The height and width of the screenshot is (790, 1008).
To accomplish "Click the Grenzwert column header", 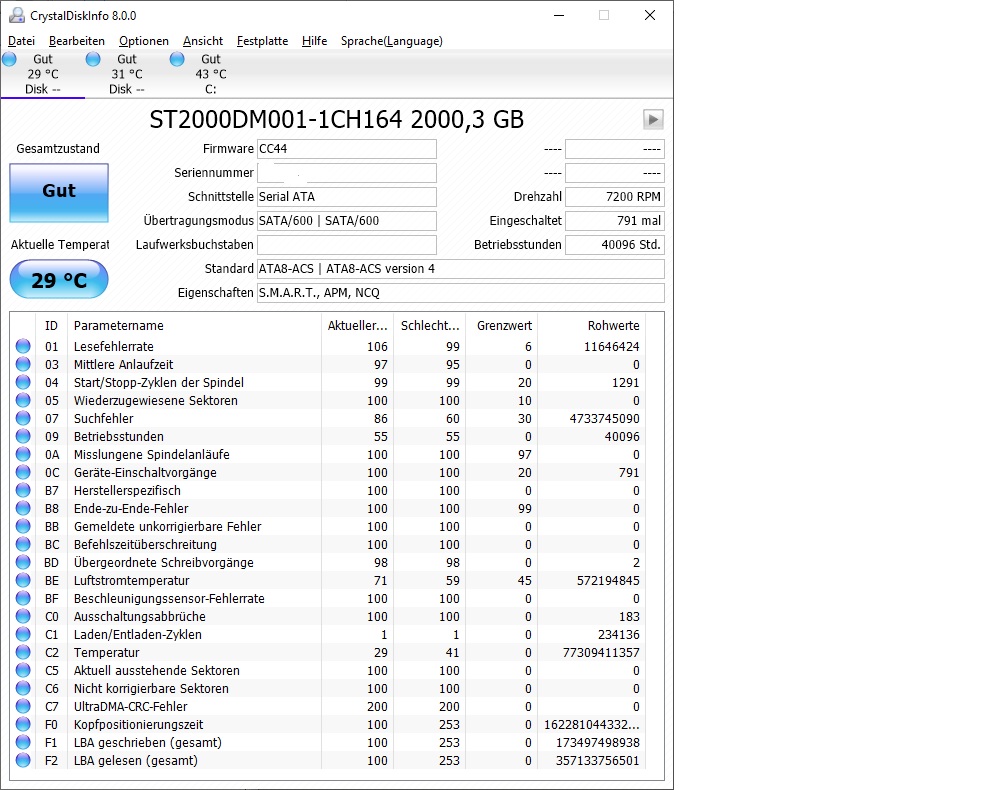I will [x=504, y=326].
